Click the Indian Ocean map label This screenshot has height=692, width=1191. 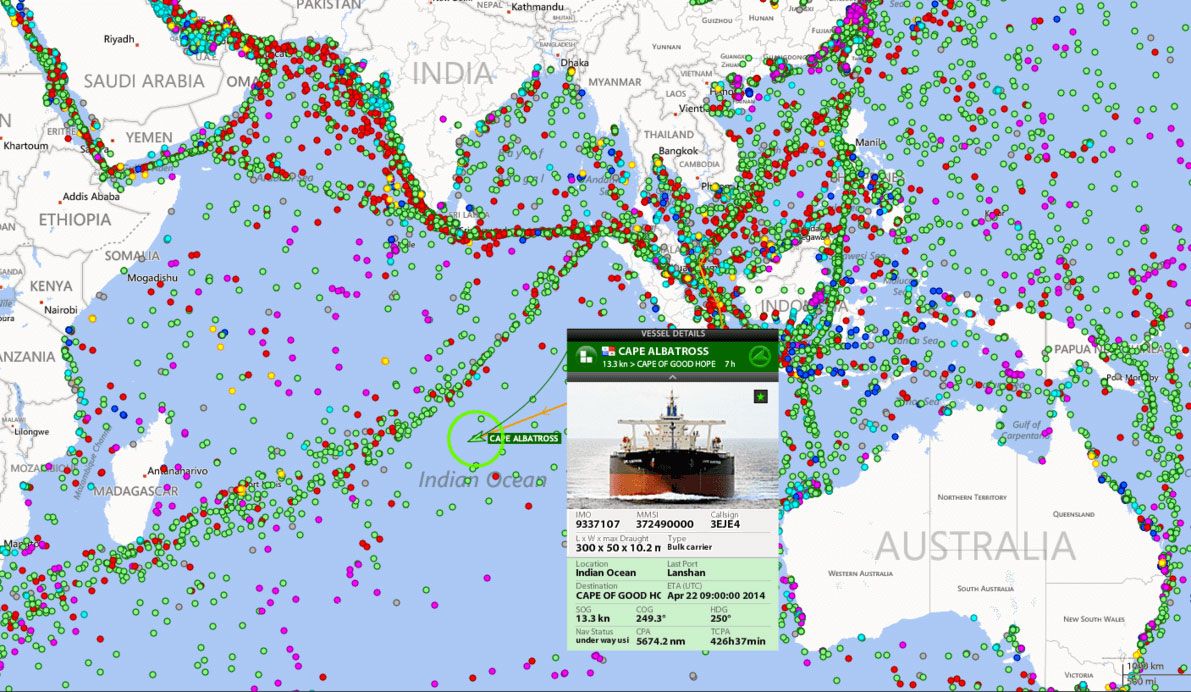pos(482,480)
